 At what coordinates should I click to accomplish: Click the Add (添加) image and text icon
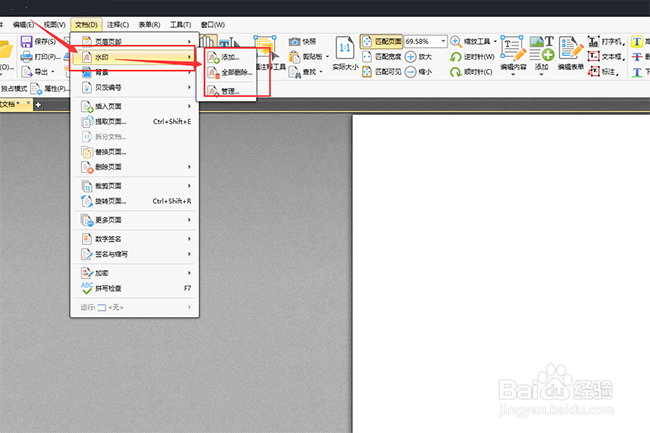[542, 48]
